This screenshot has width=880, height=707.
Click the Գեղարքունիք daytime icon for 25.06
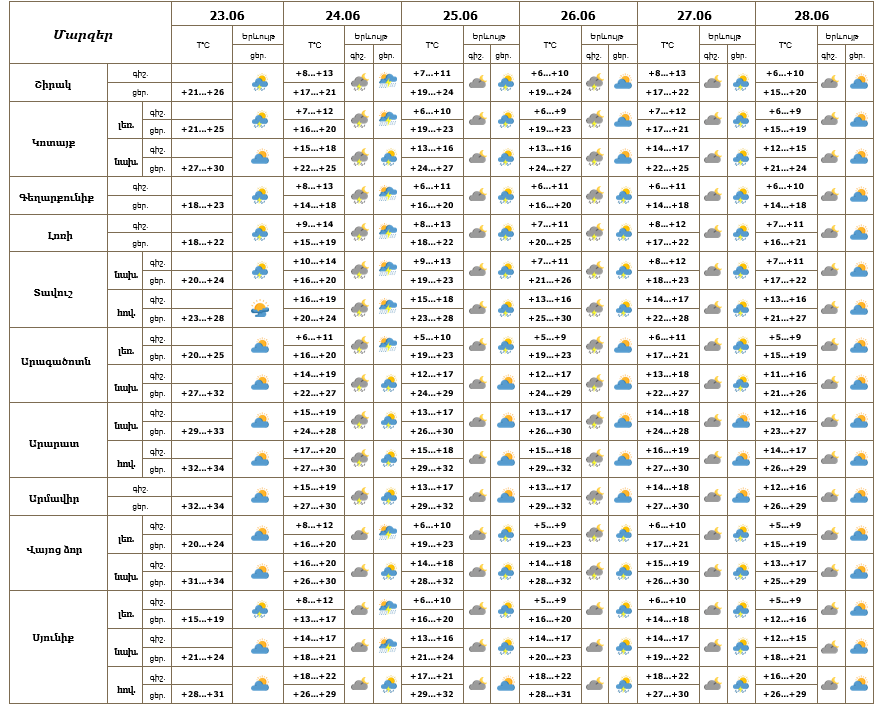(x=506, y=196)
